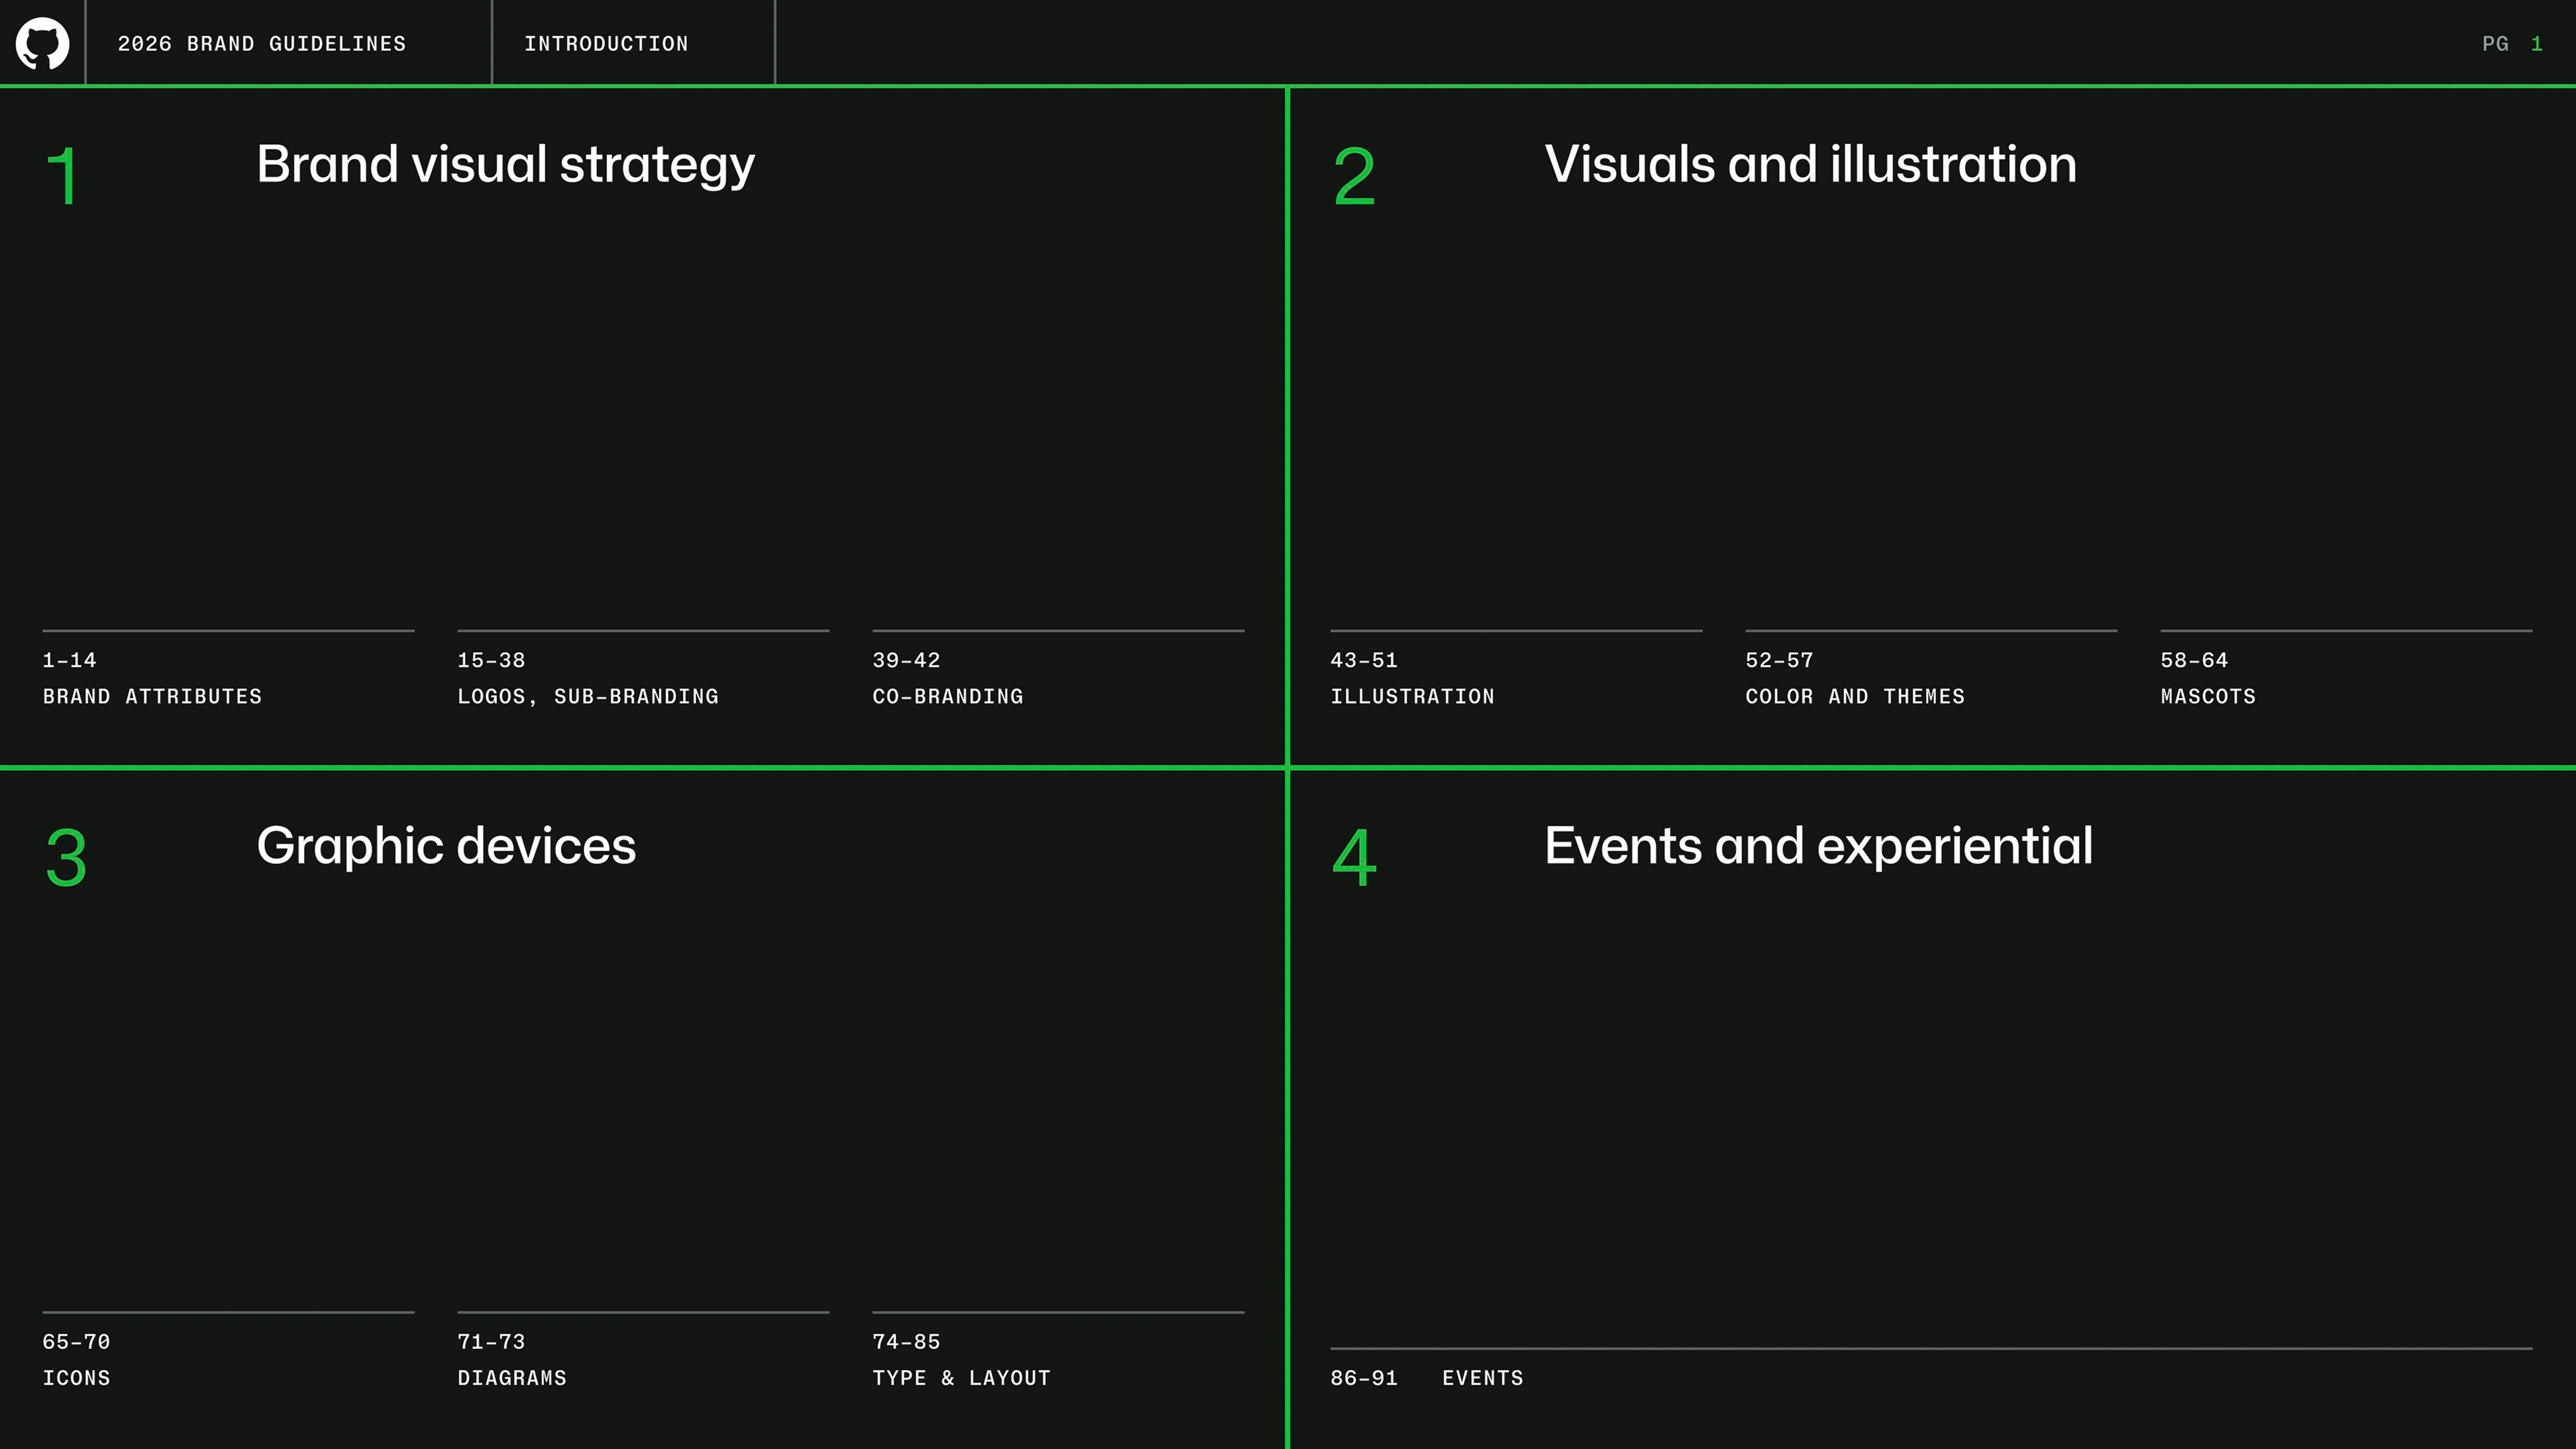Open Logos, Sub-branding section link

[x=588, y=678]
